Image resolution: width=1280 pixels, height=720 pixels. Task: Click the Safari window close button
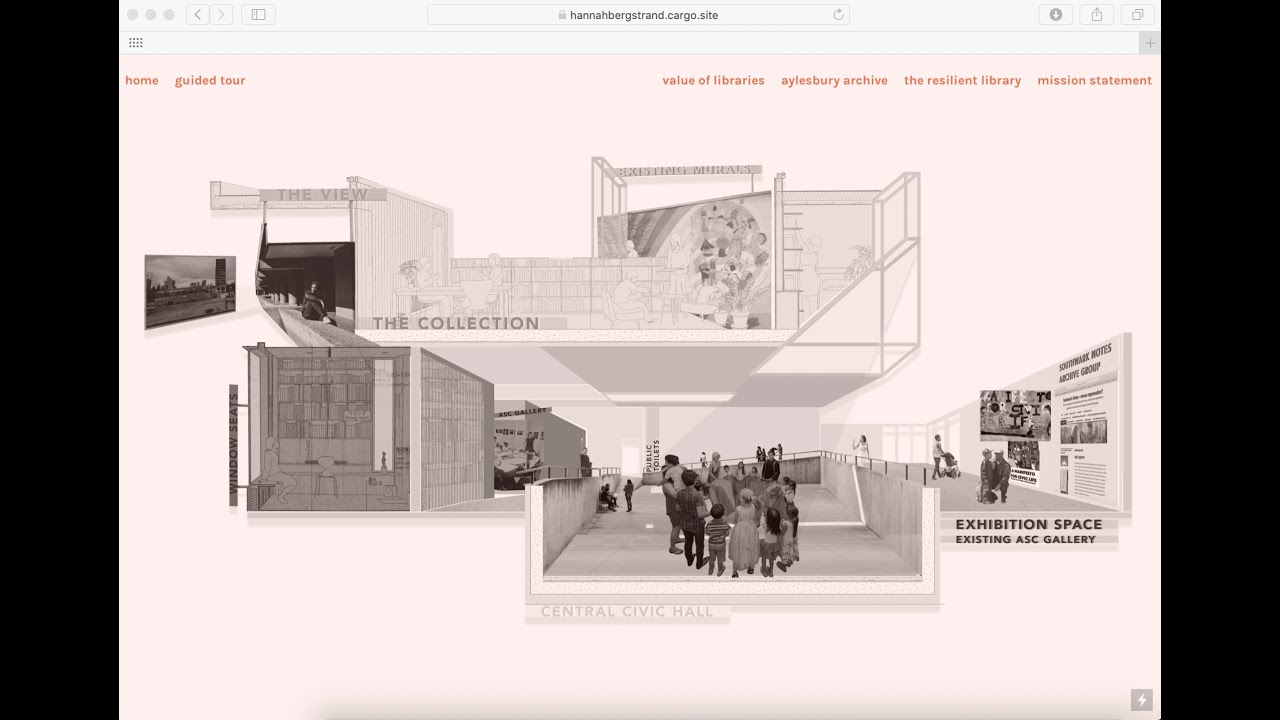[x=133, y=14]
